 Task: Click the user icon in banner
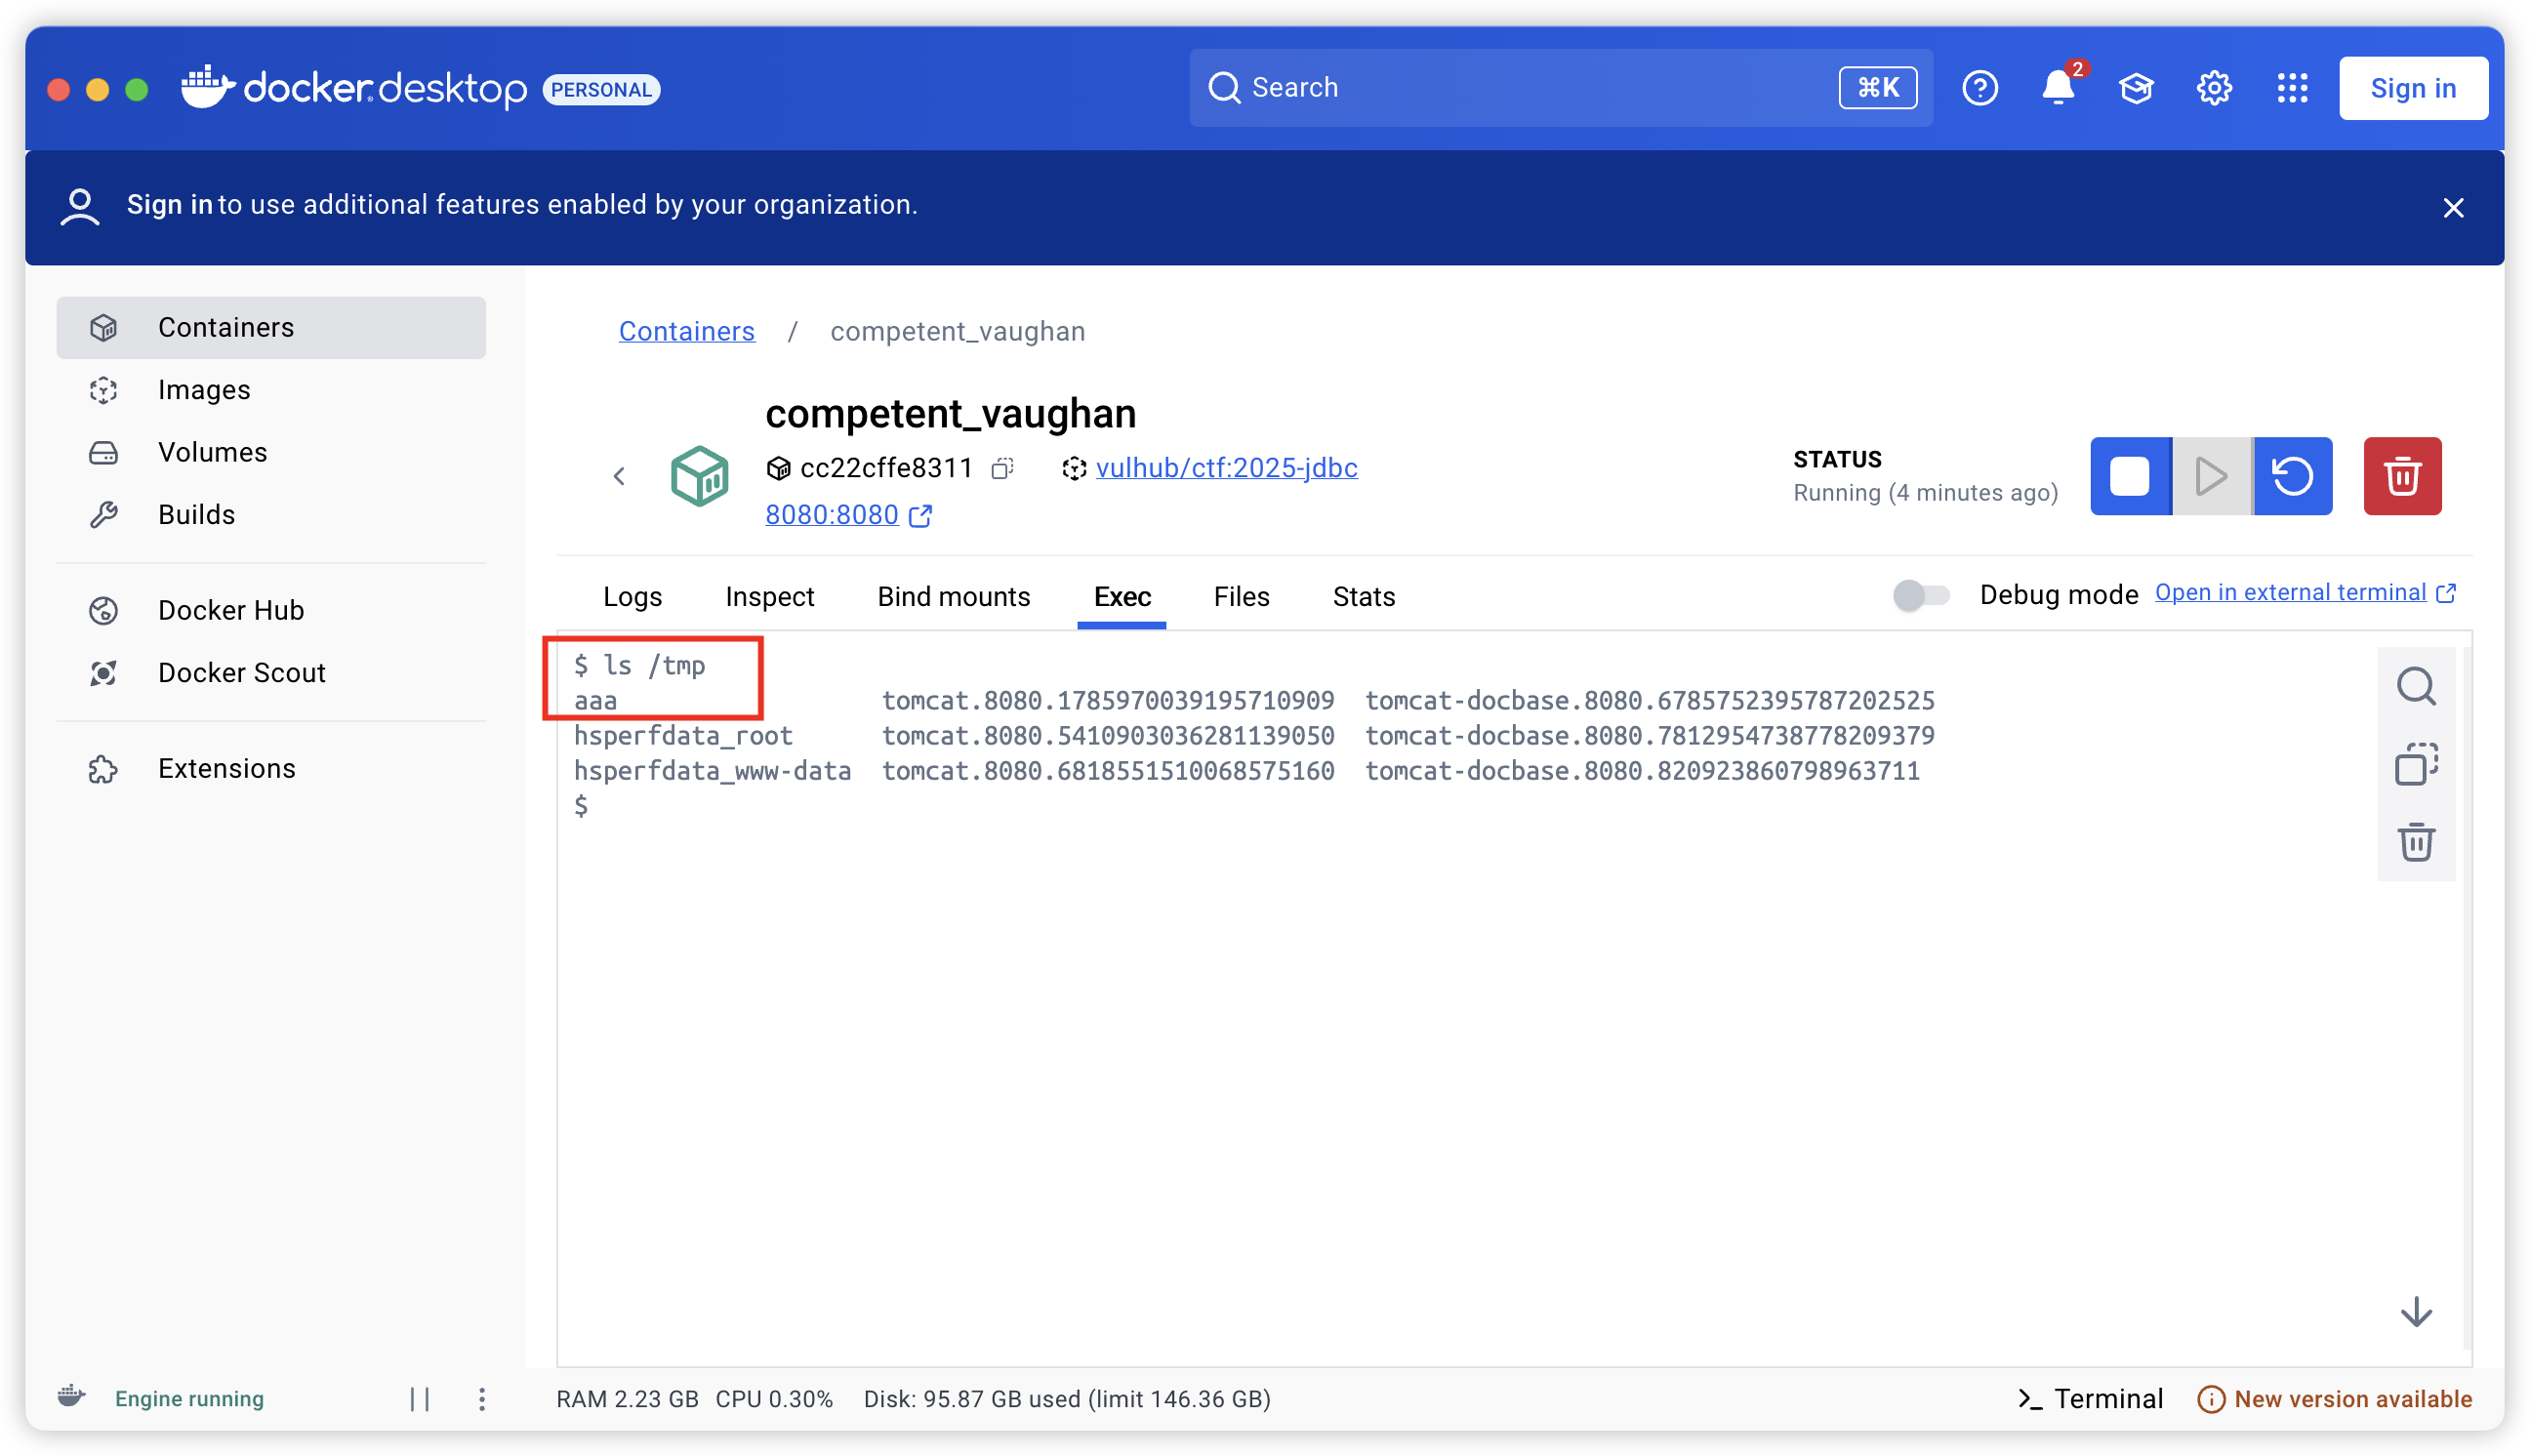(80, 207)
